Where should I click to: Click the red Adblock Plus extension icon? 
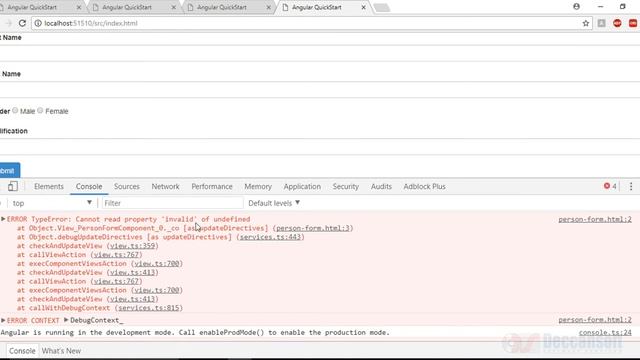click(x=617, y=23)
